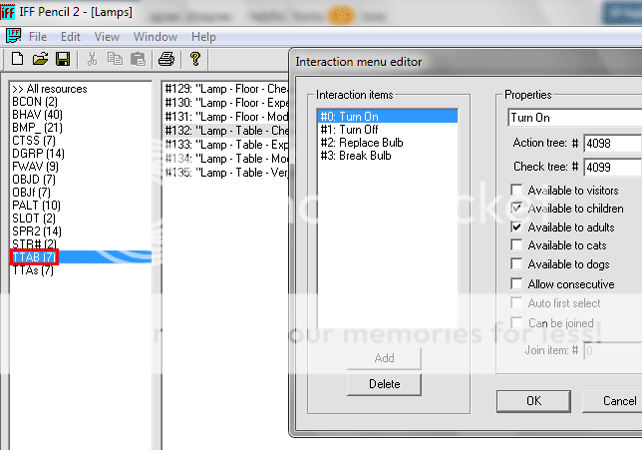The width and height of the screenshot is (642, 450).
Task: Check Available to cats option
Action: (516, 246)
